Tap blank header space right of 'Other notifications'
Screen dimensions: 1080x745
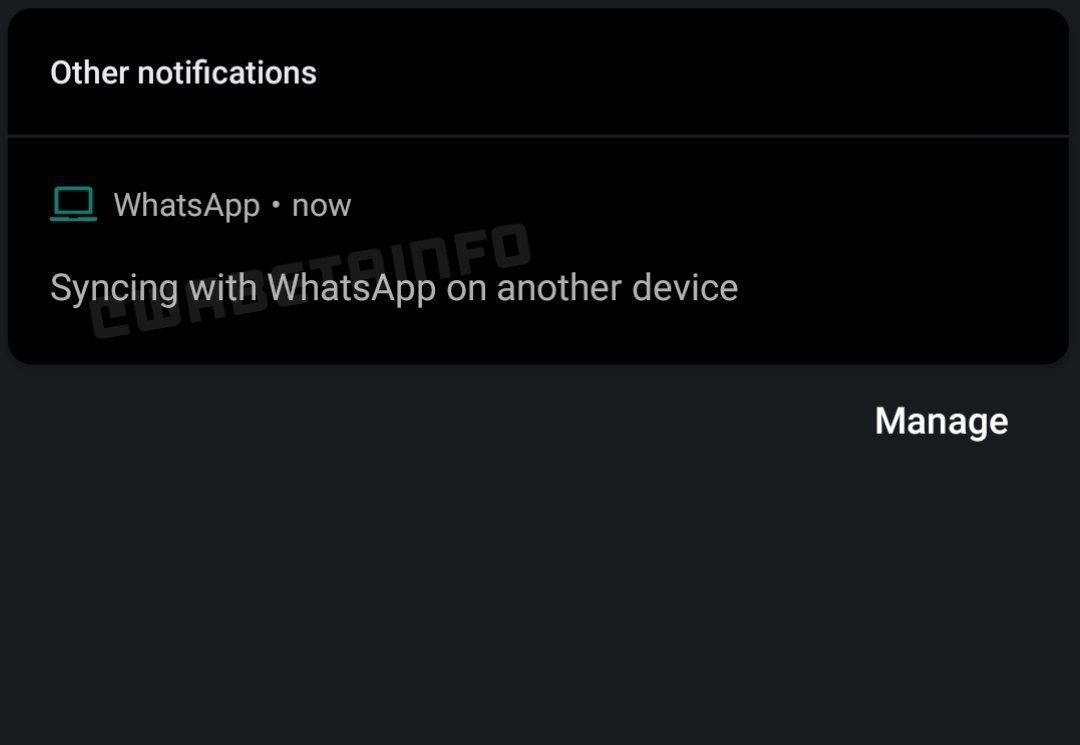(689, 72)
